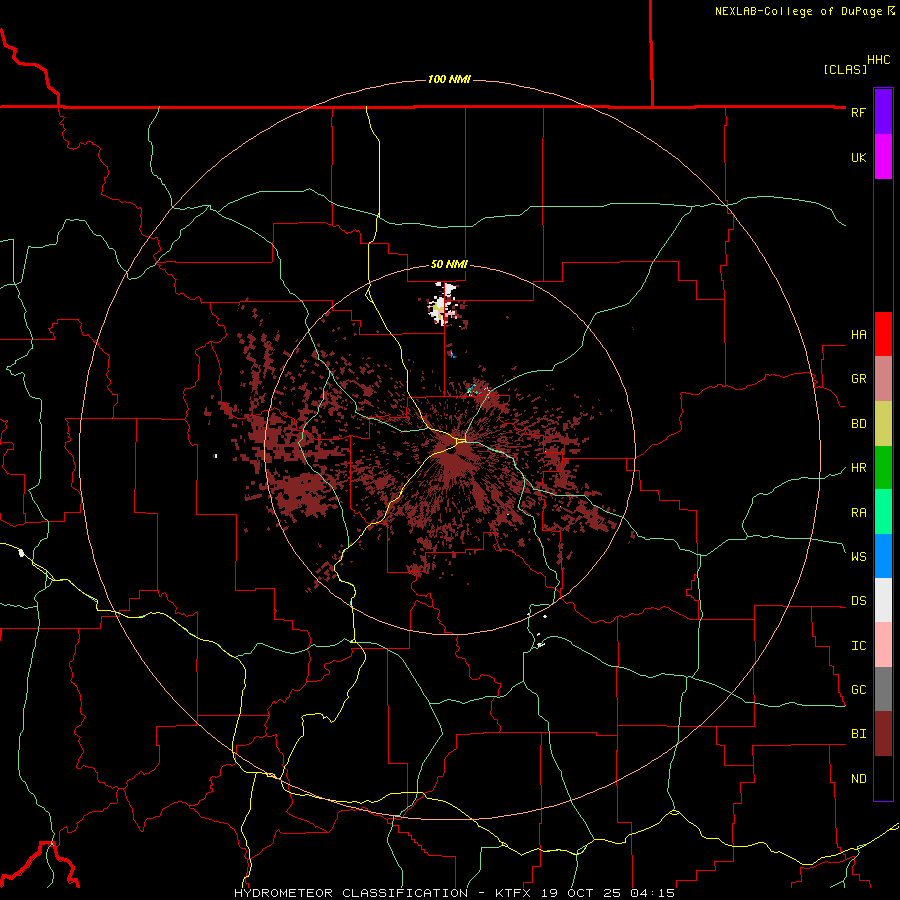Click the HYDROMETEOR CLASSIFICATION title text
900x900 pixels.
pyautogui.click(x=351, y=893)
